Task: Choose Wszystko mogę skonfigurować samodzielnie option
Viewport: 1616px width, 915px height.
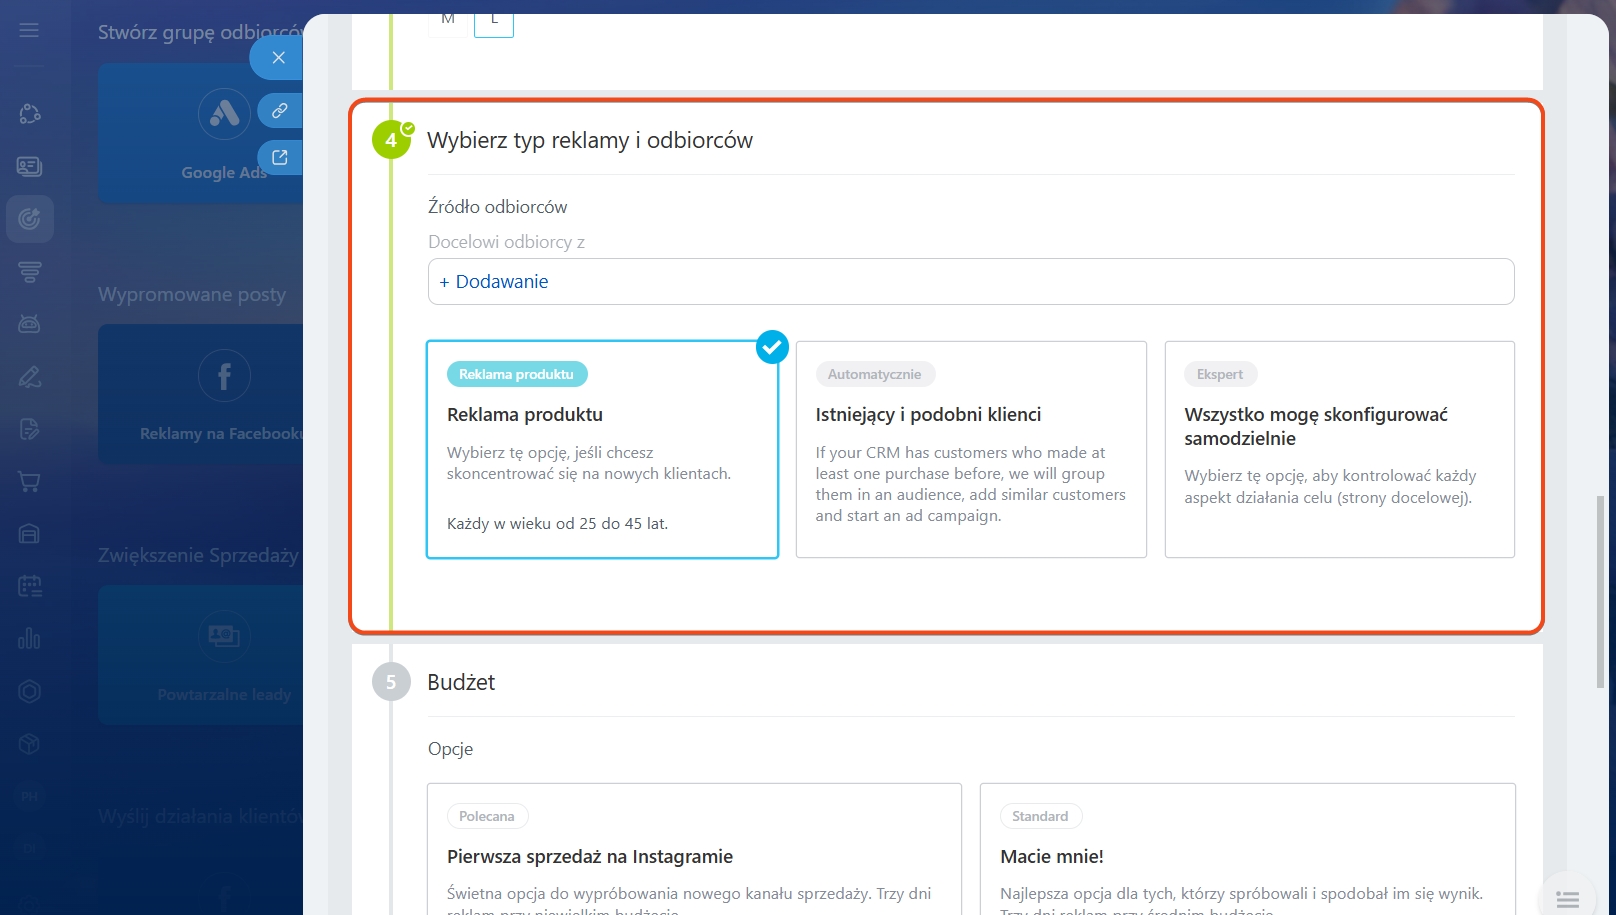Action: pyautogui.click(x=1339, y=449)
